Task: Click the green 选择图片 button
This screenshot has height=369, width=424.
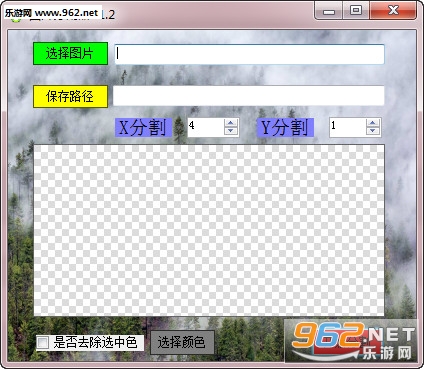Action: [x=70, y=53]
